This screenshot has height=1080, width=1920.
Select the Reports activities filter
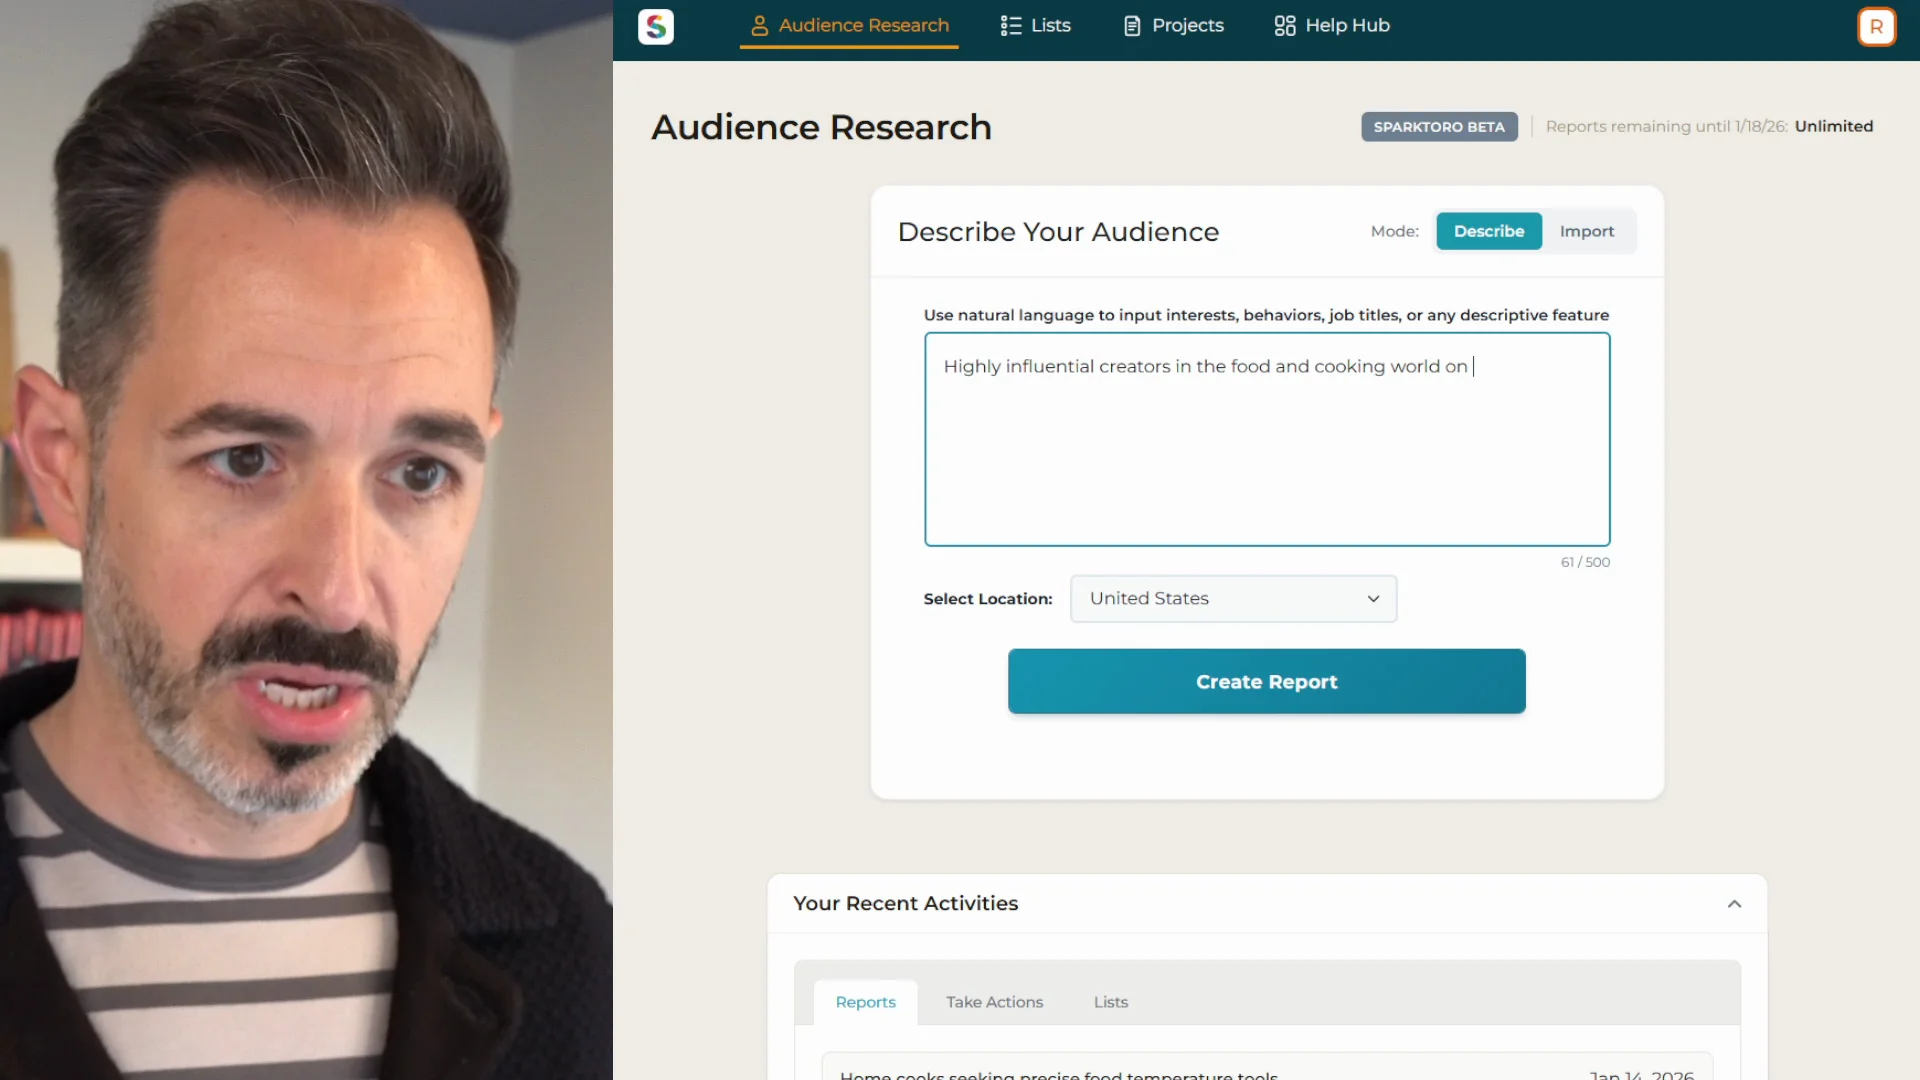click(x=865, y=1001)
